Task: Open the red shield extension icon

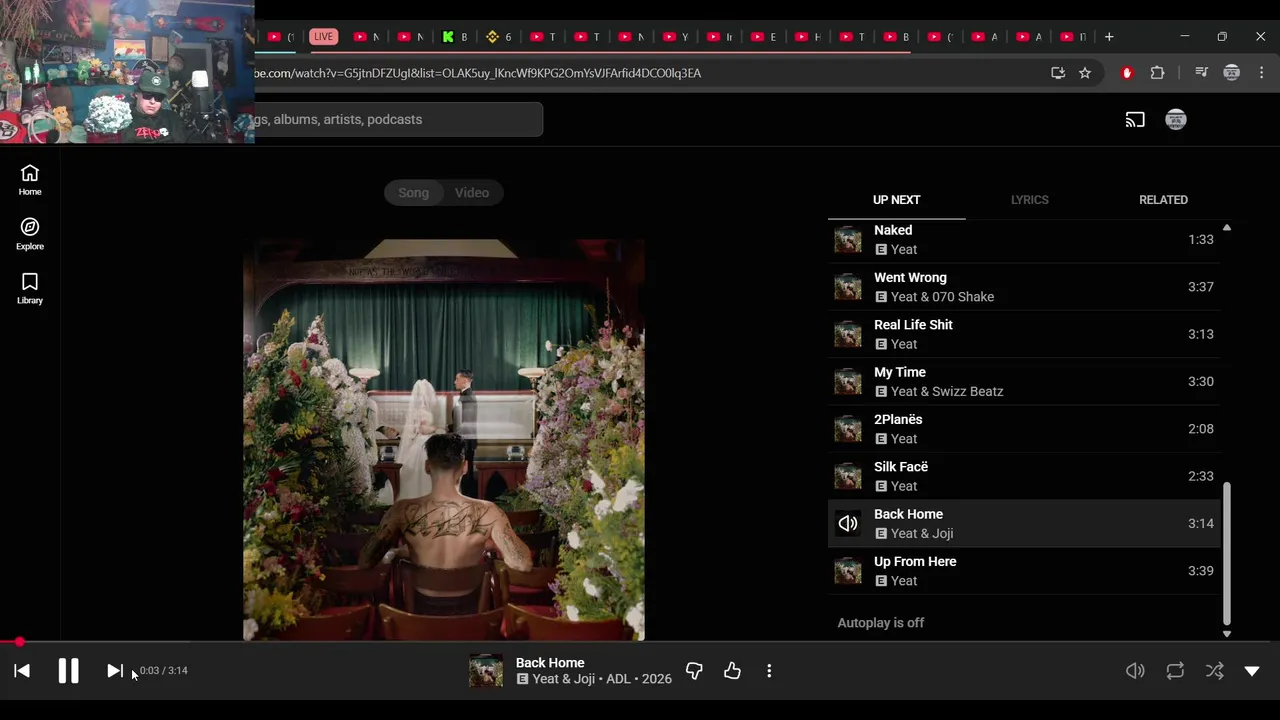Action: [1127, 73]
